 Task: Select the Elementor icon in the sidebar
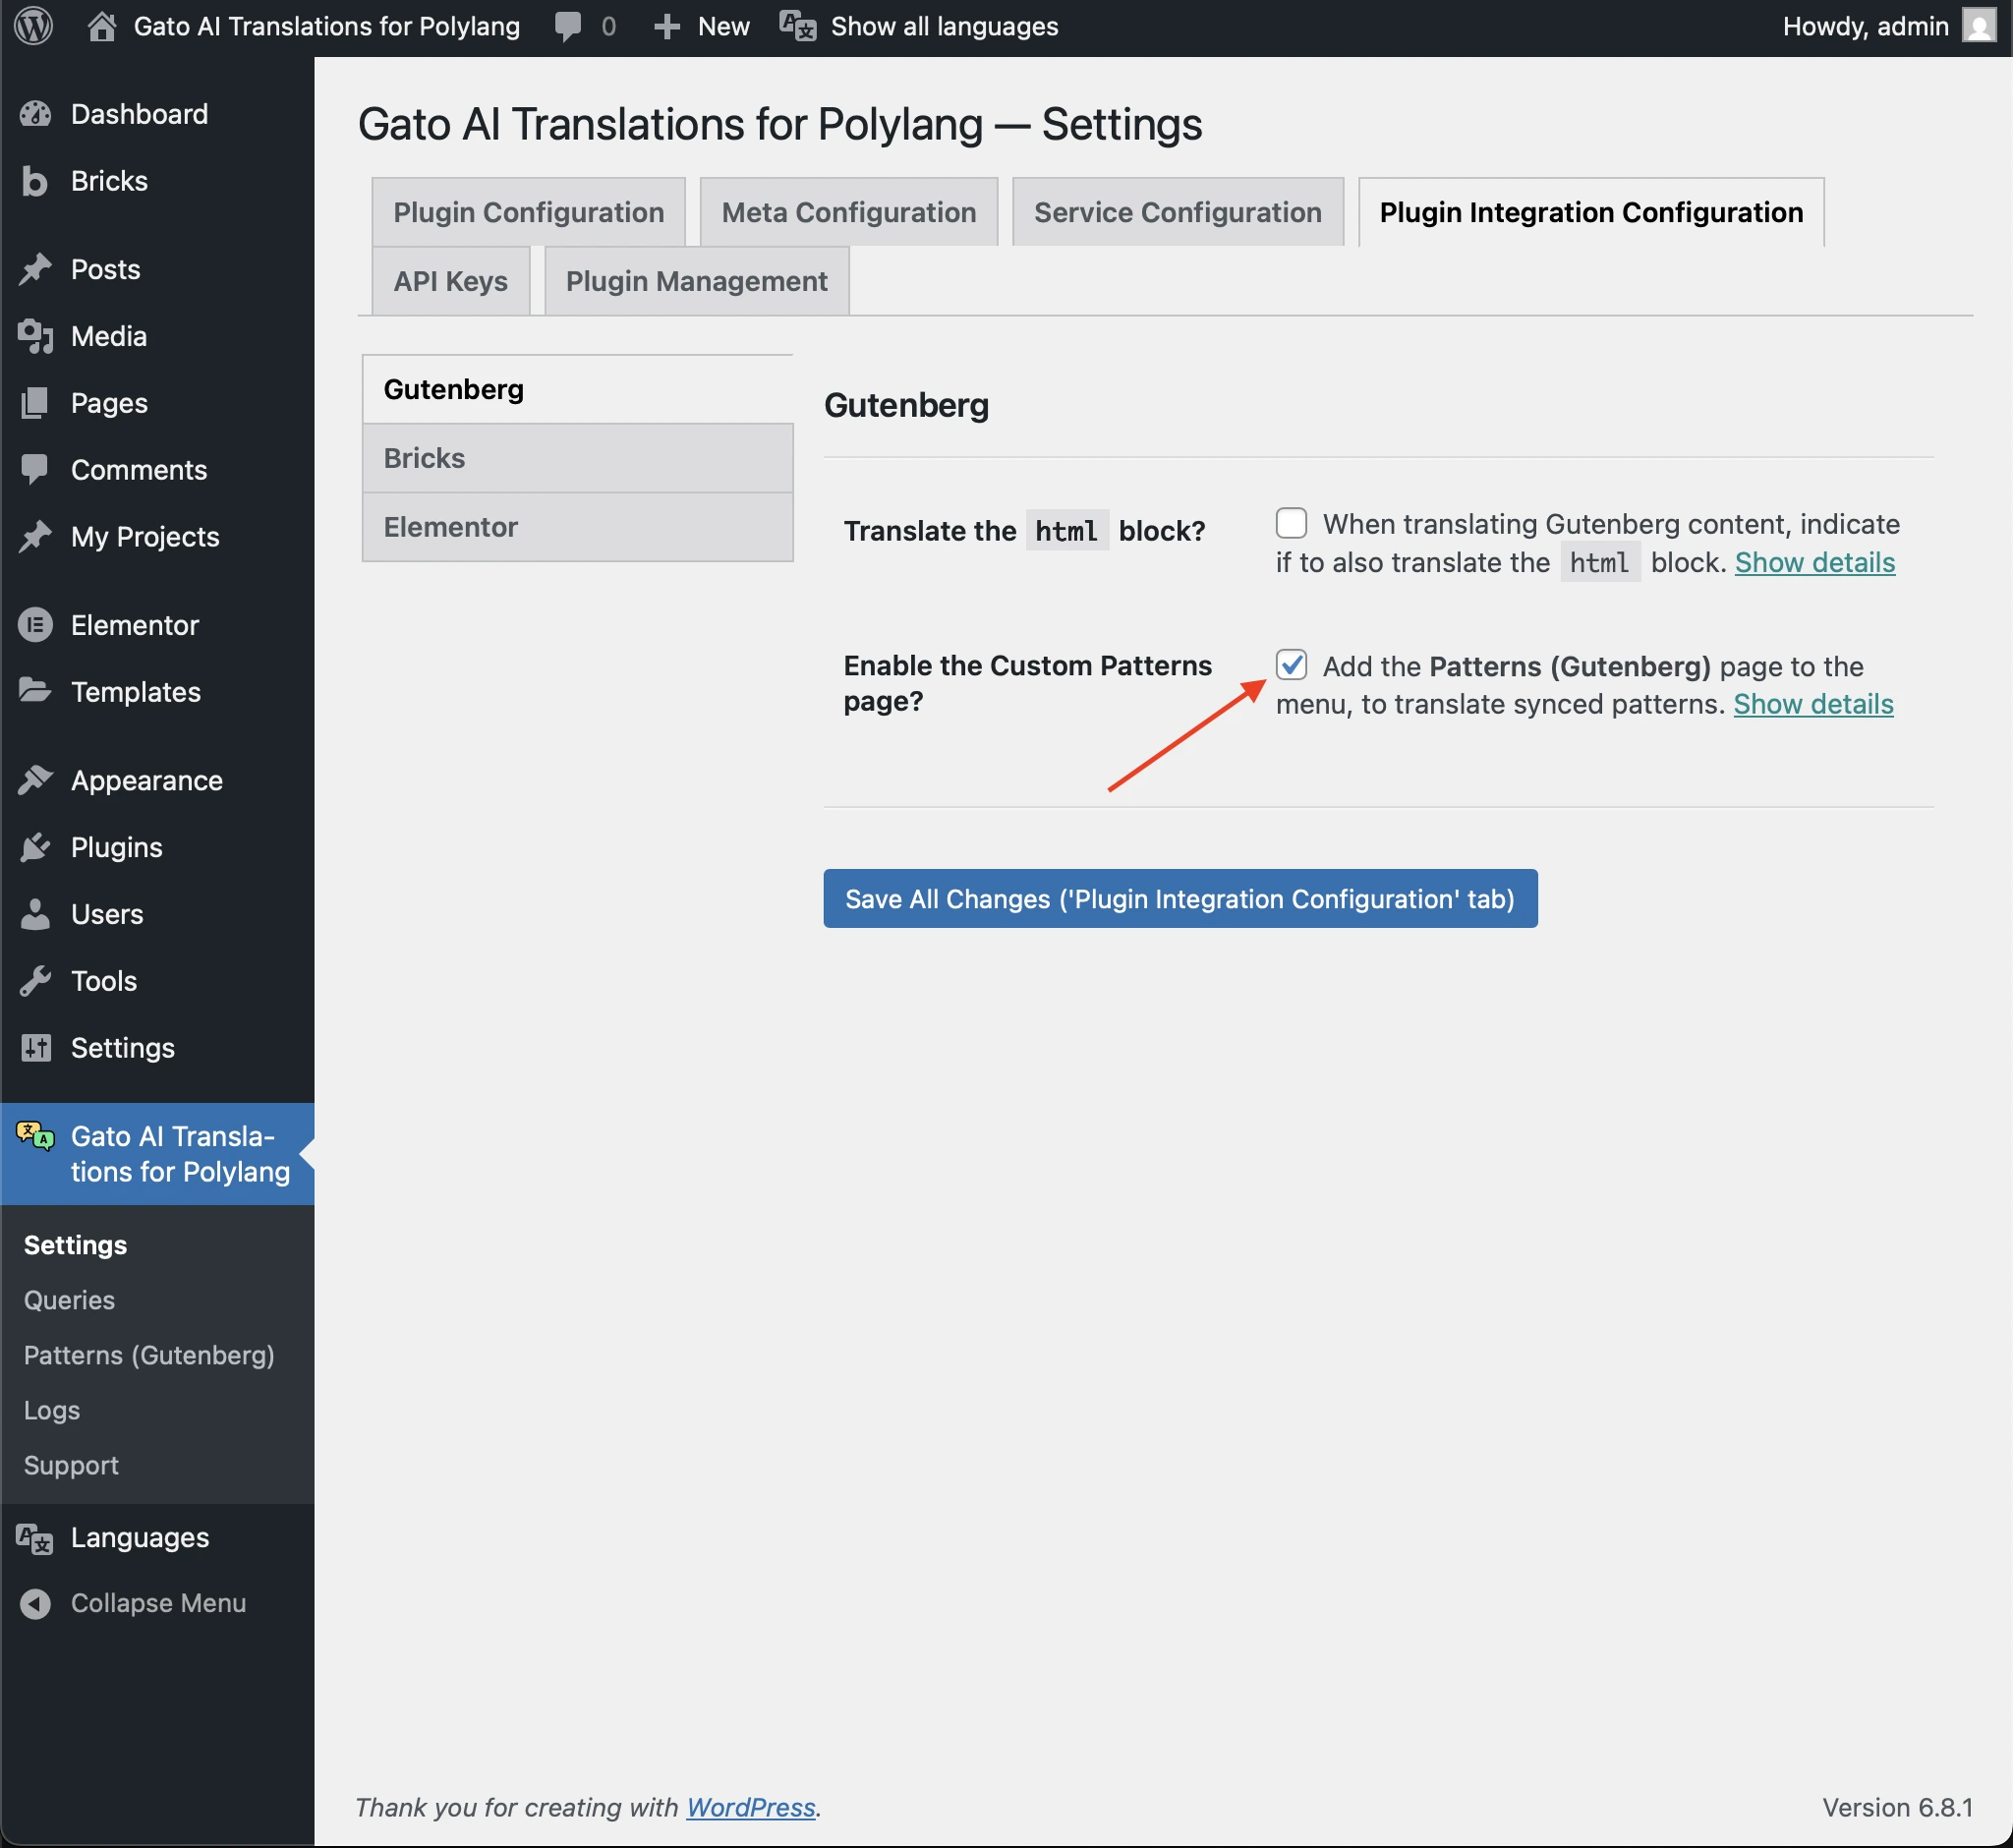coord(36,624)
